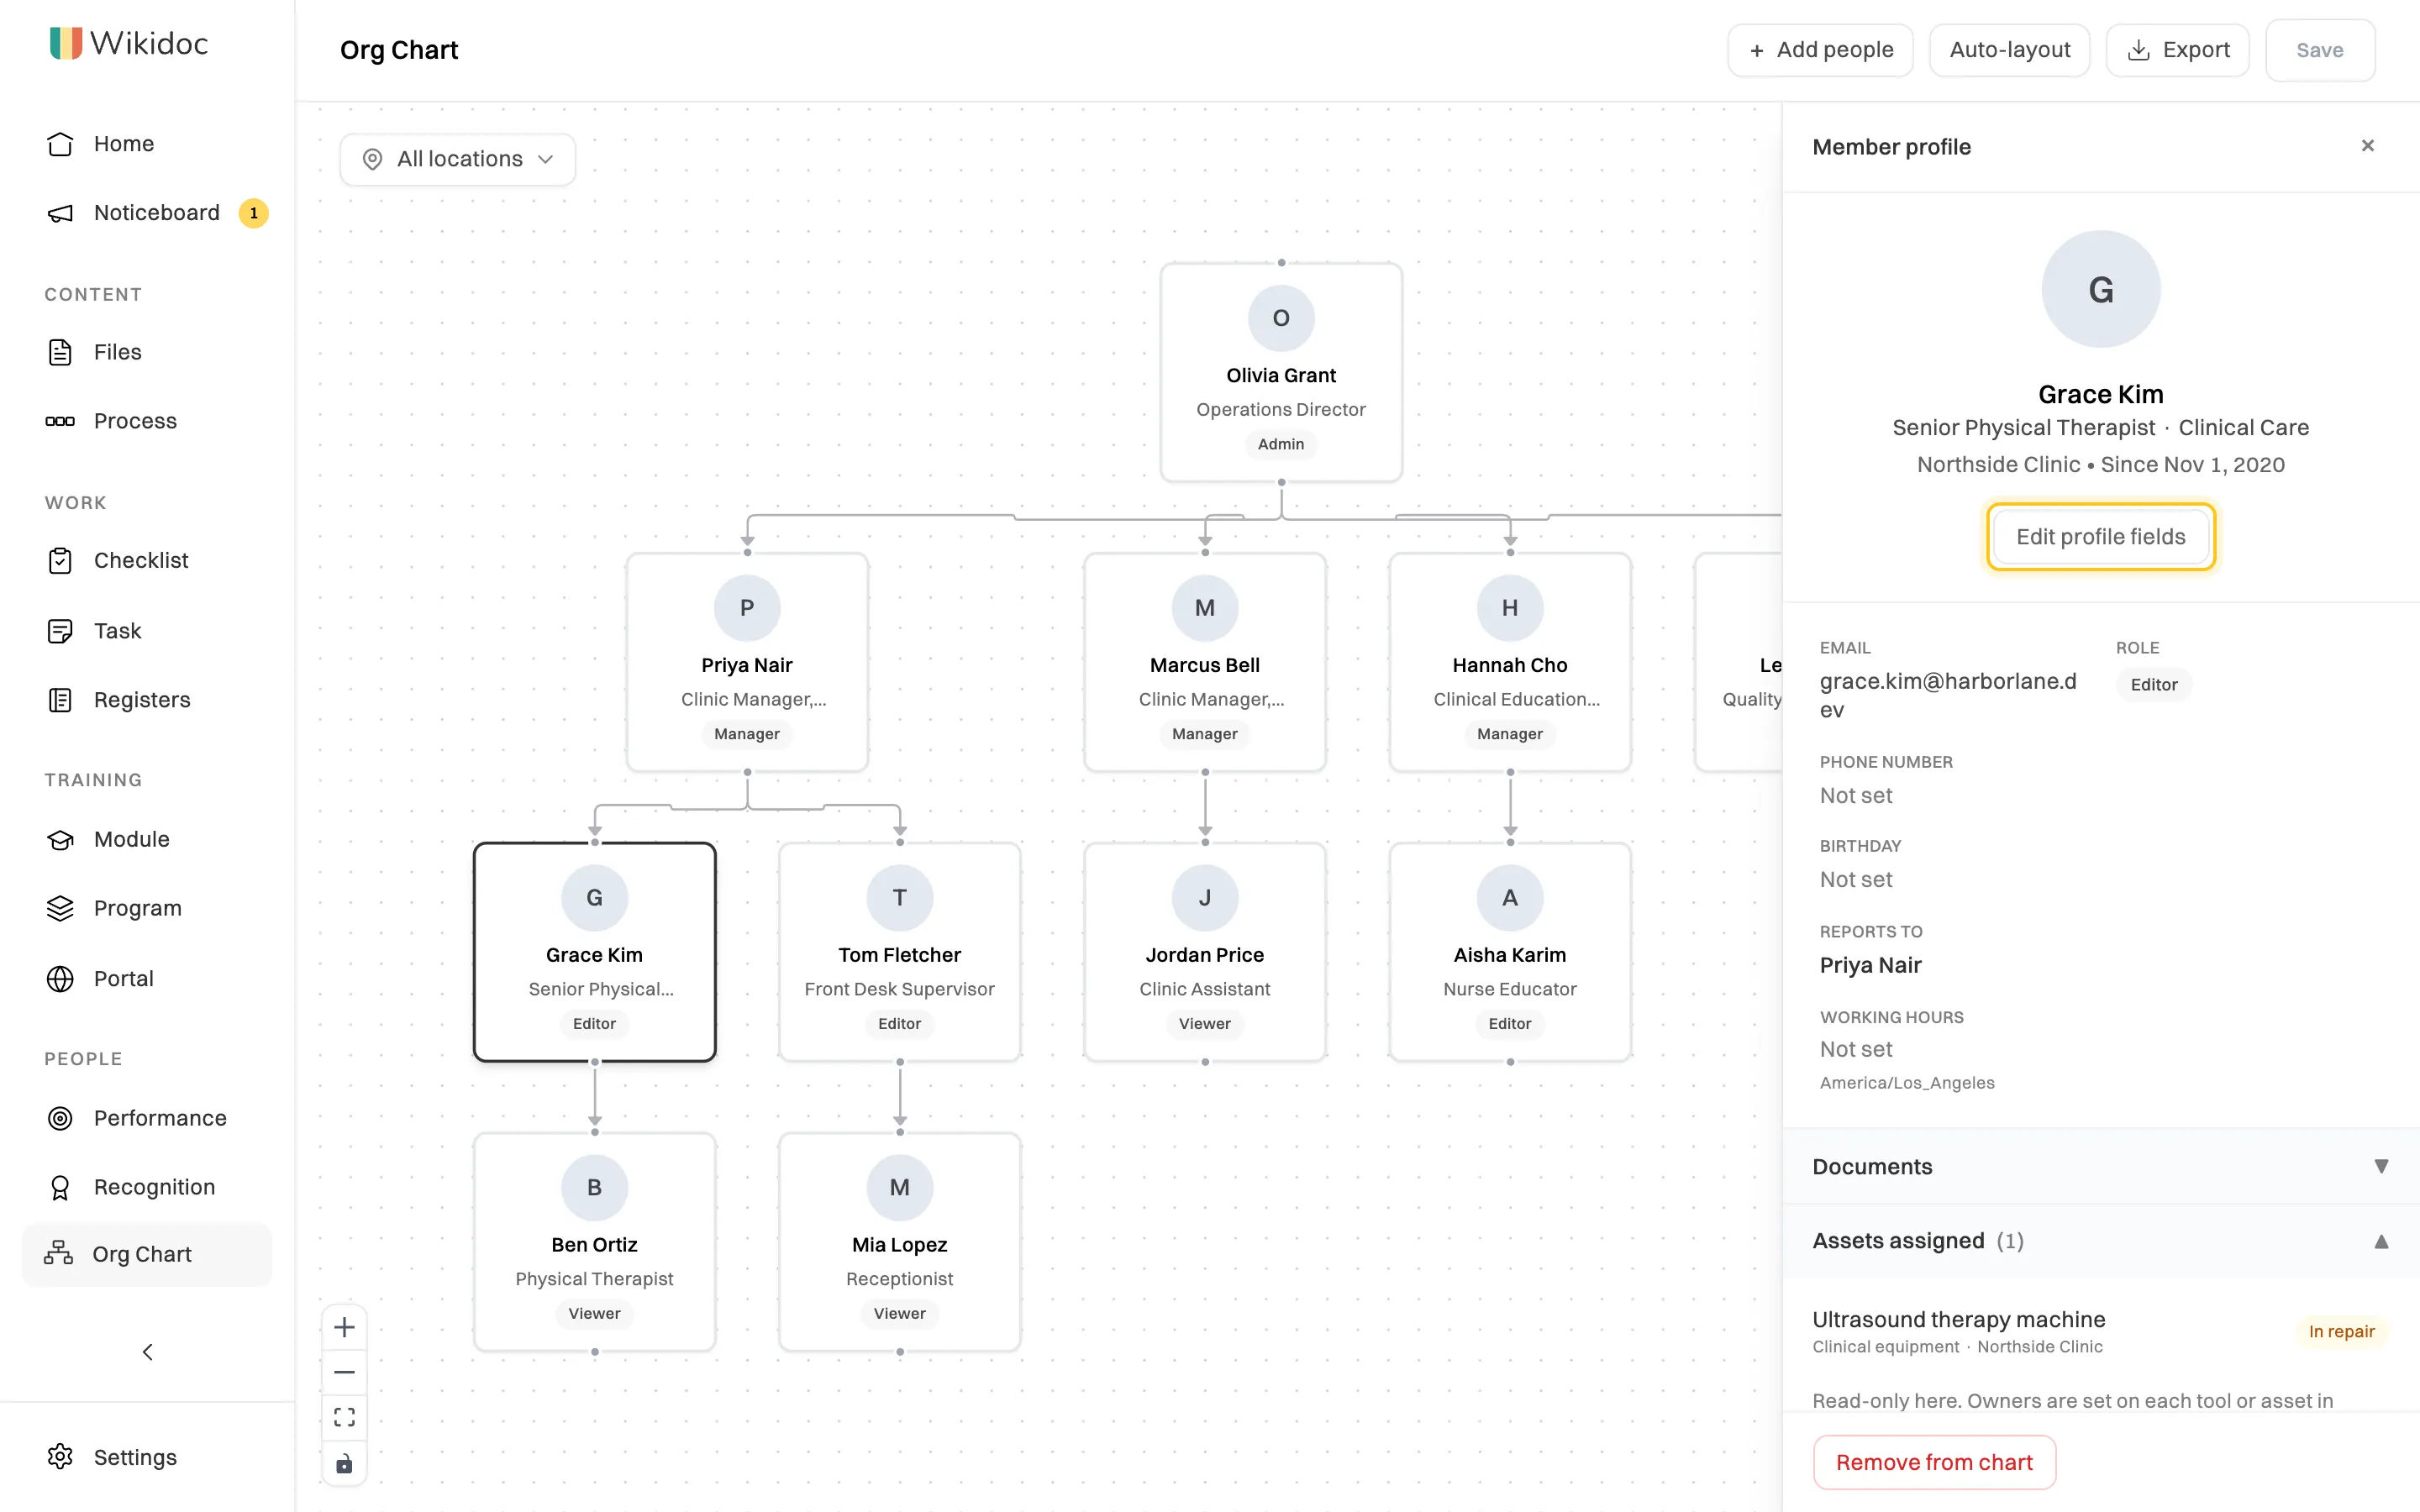The image size is (2420, 1512).
Task: Open the All locations dropdown
Action: pos(458,159)
